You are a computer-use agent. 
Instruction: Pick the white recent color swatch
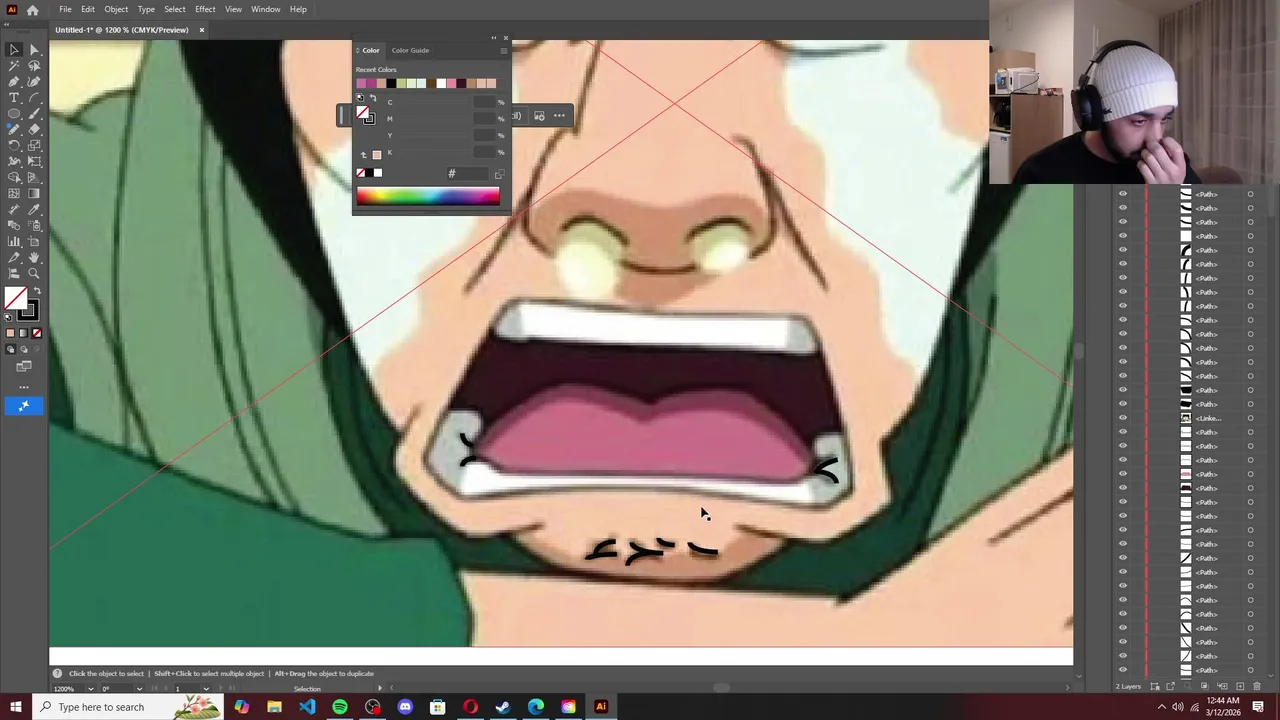(441, 83)
